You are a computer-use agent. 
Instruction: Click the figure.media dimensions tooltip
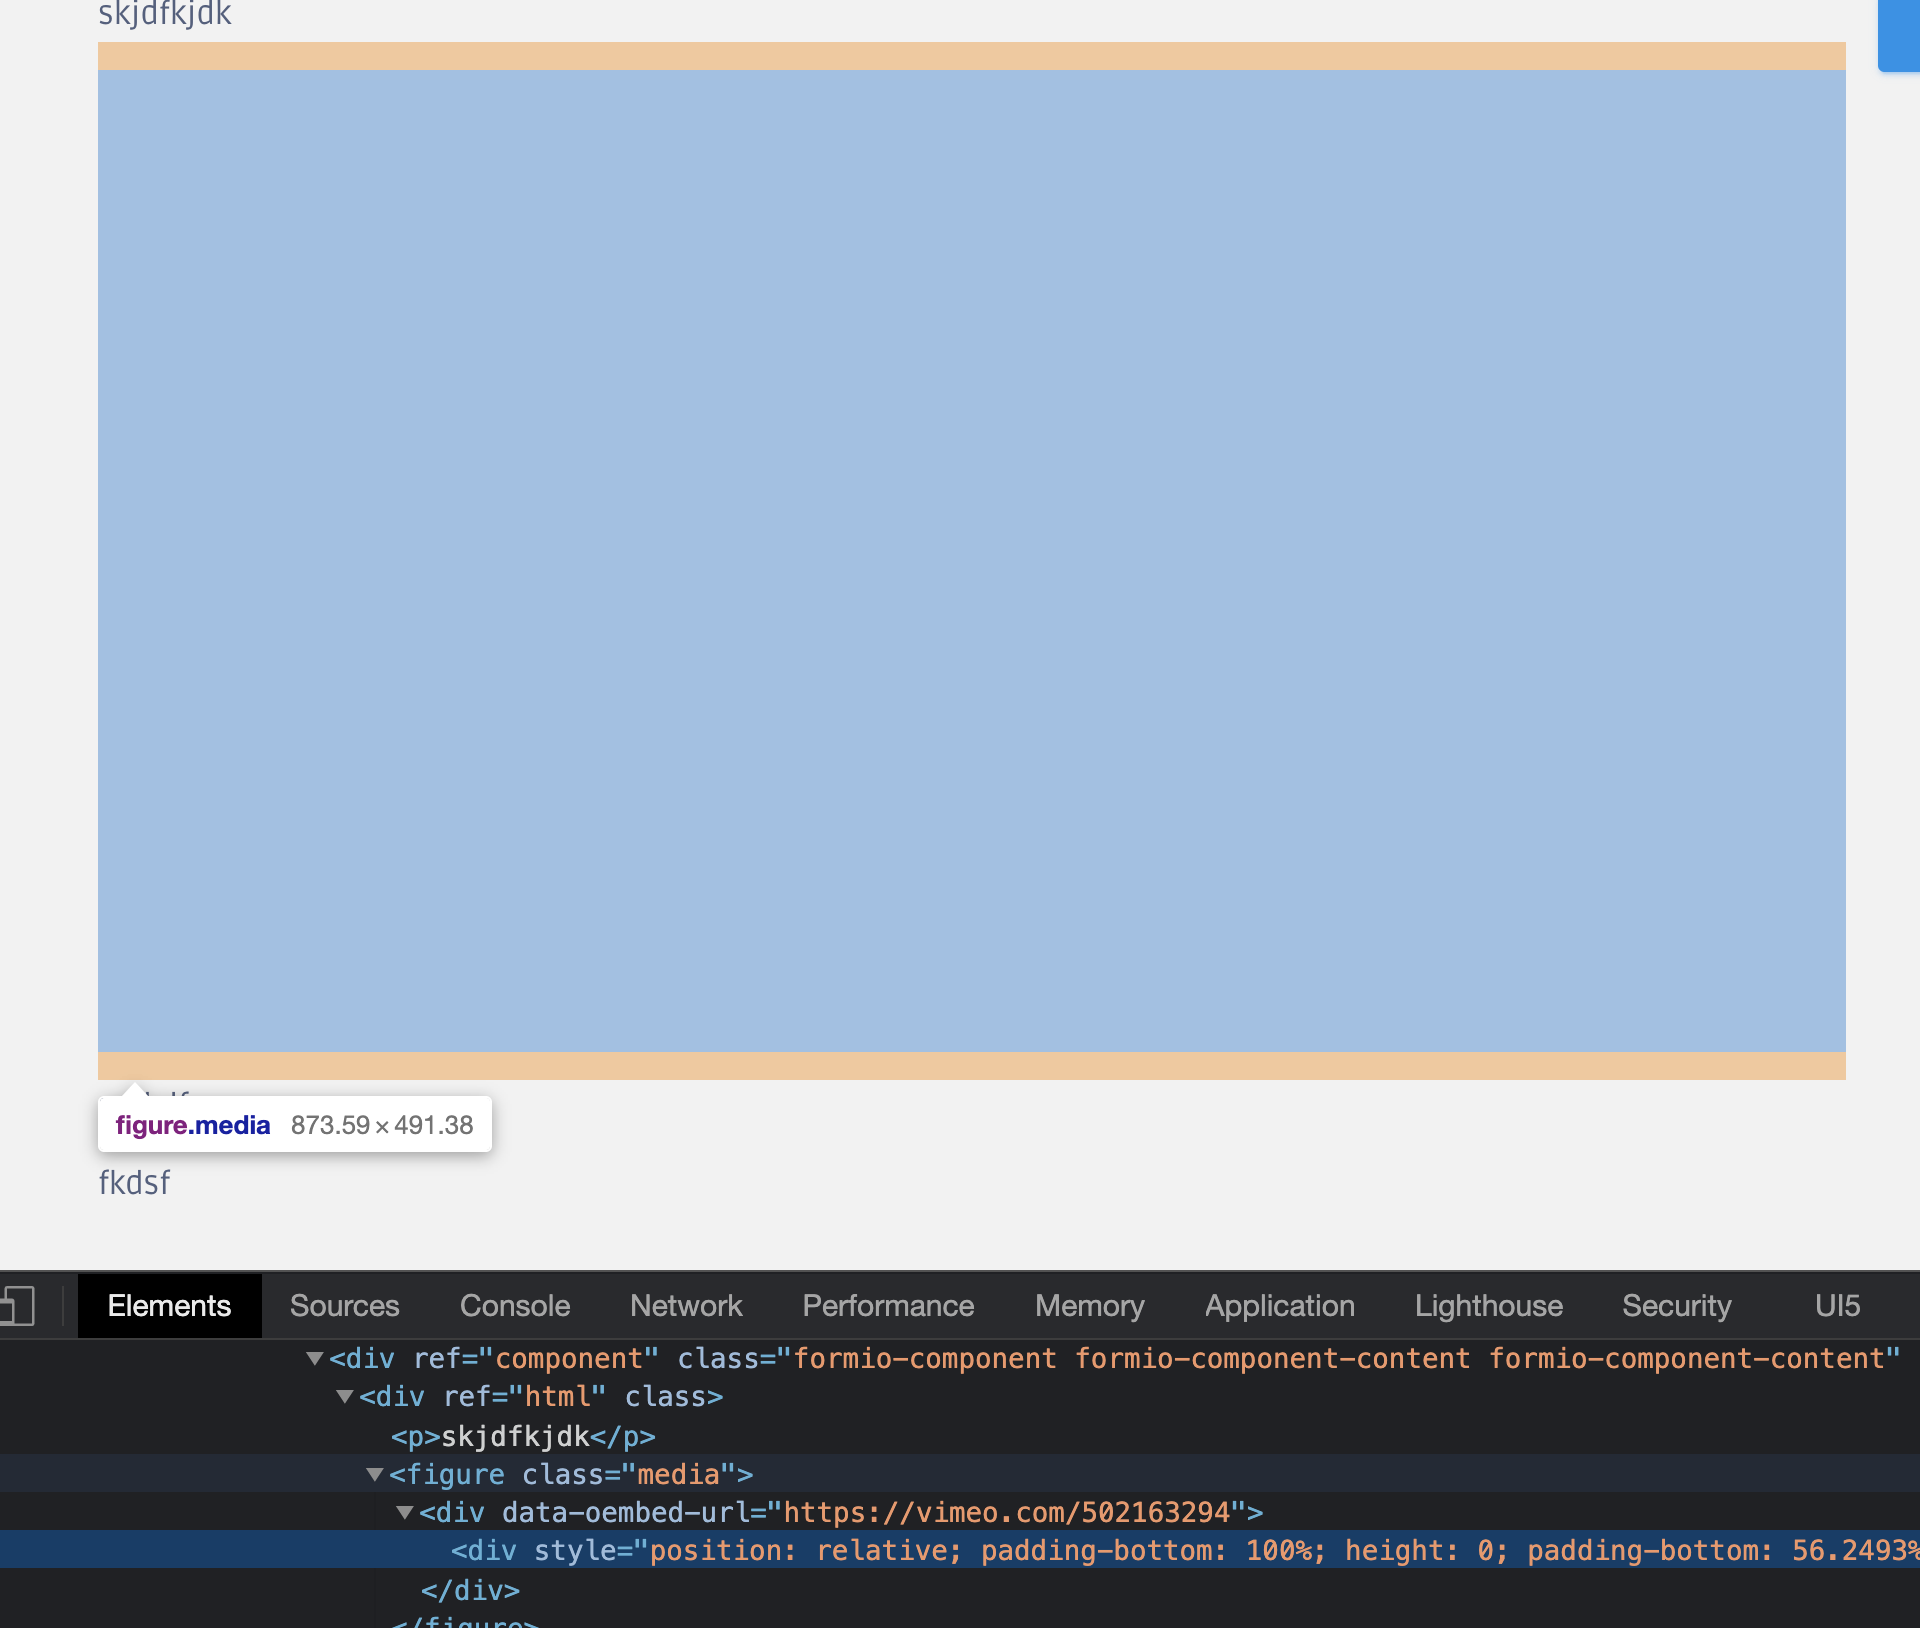294,1124
